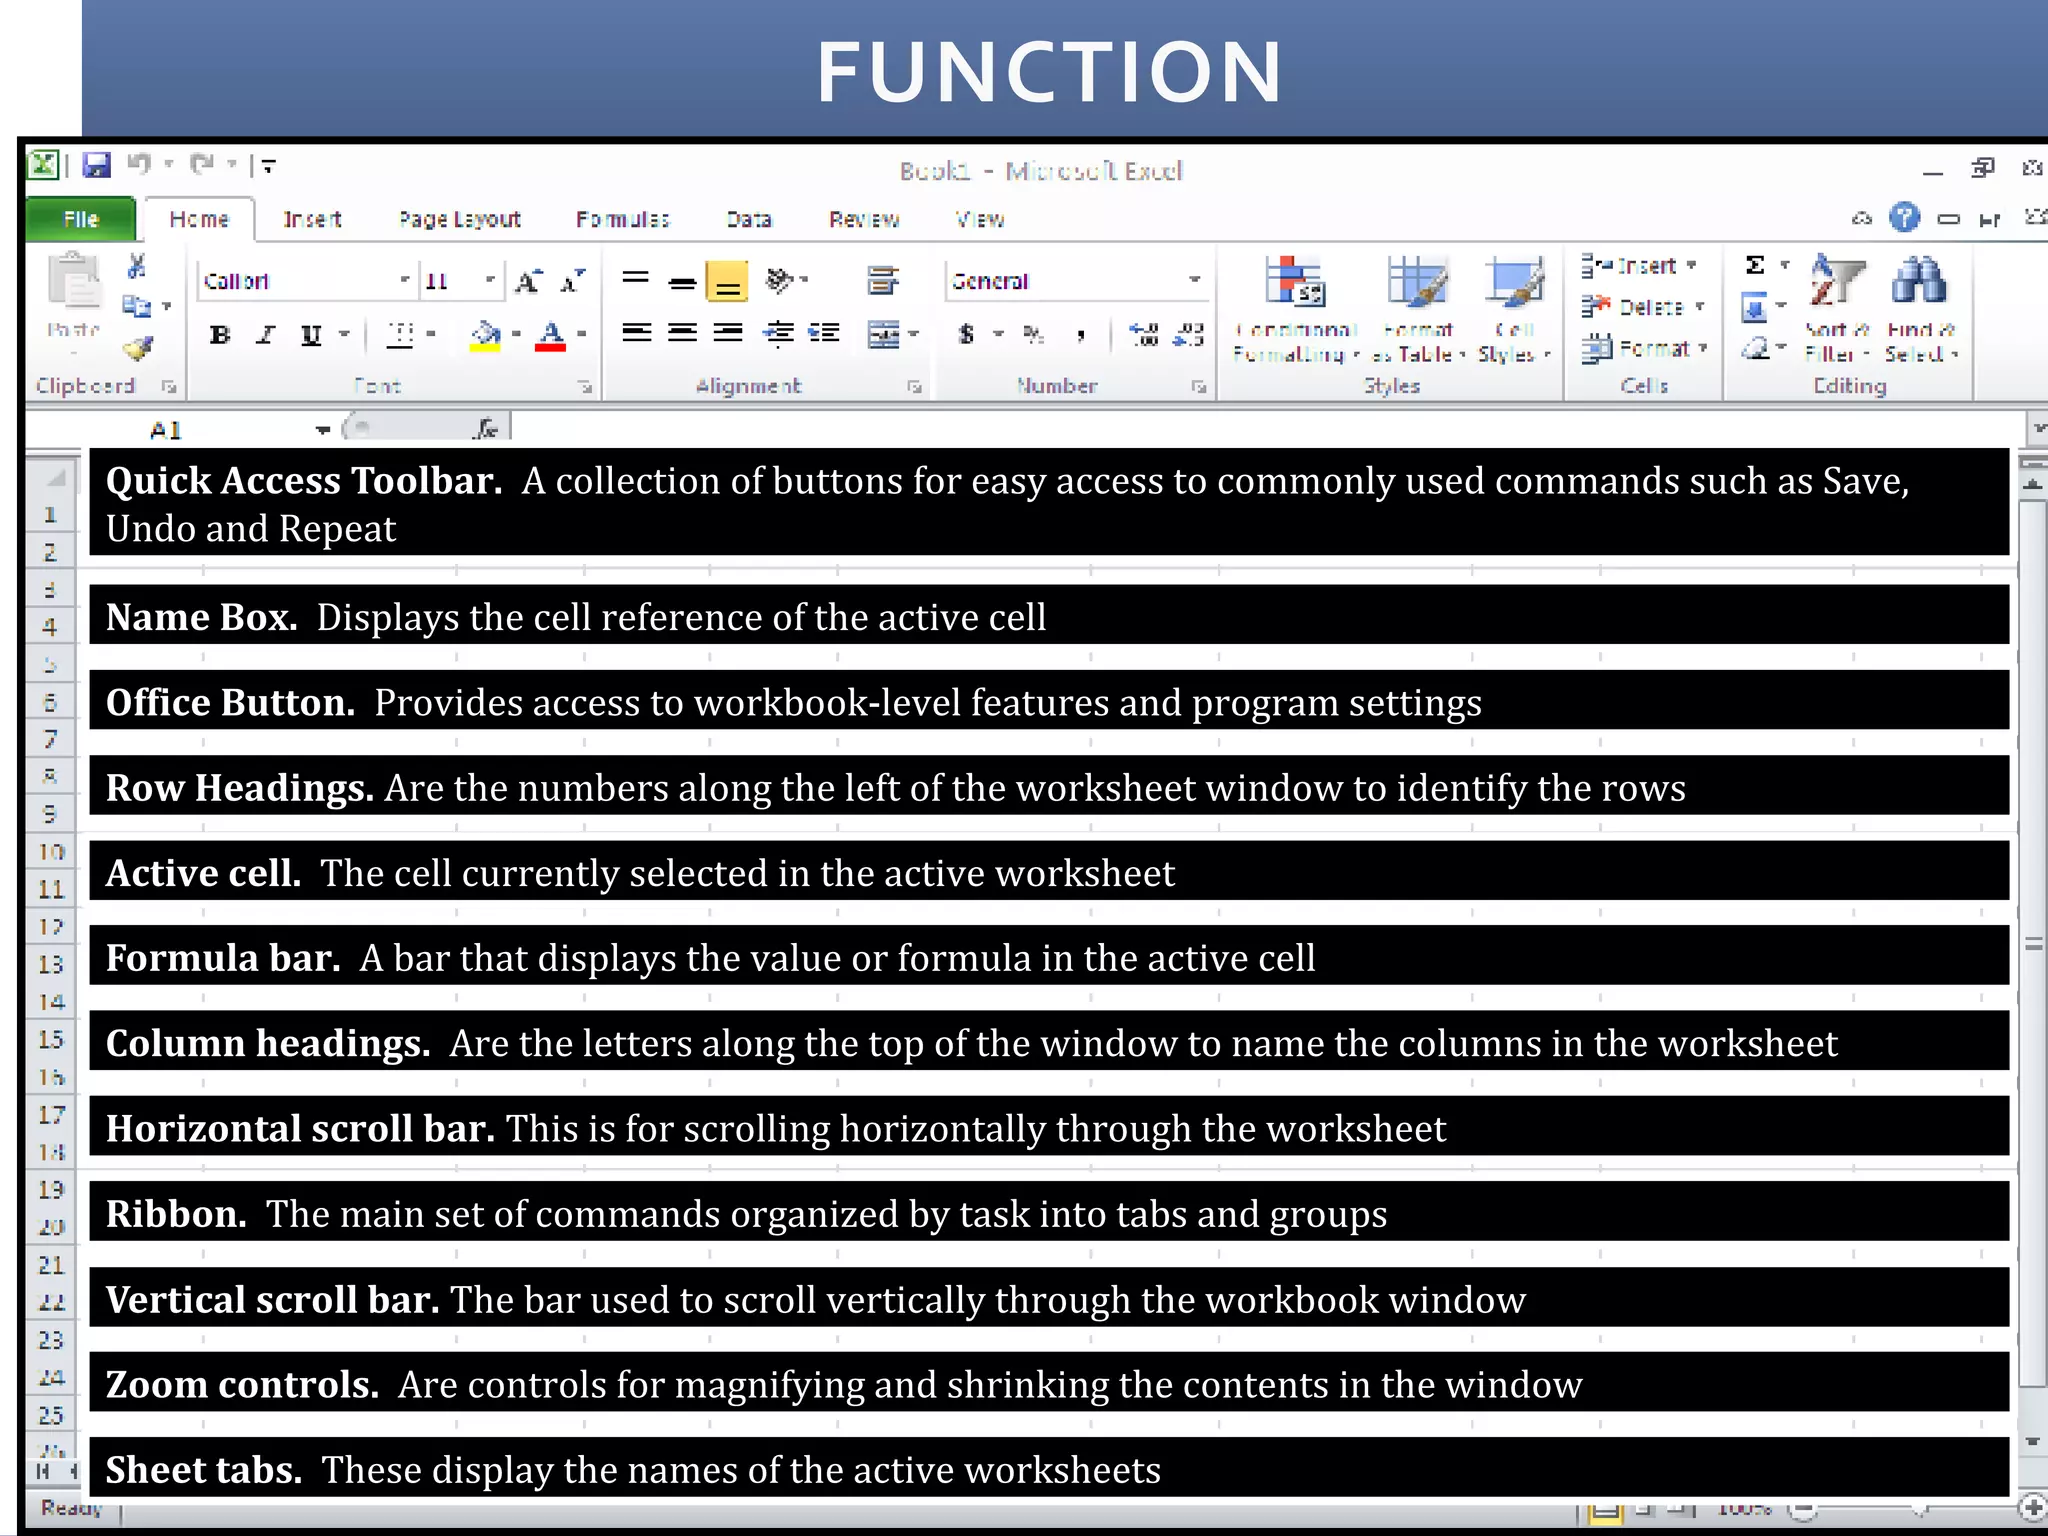Open the Formulas tab
This screenshot has width=2048, height=1536.
click(622, 219)
